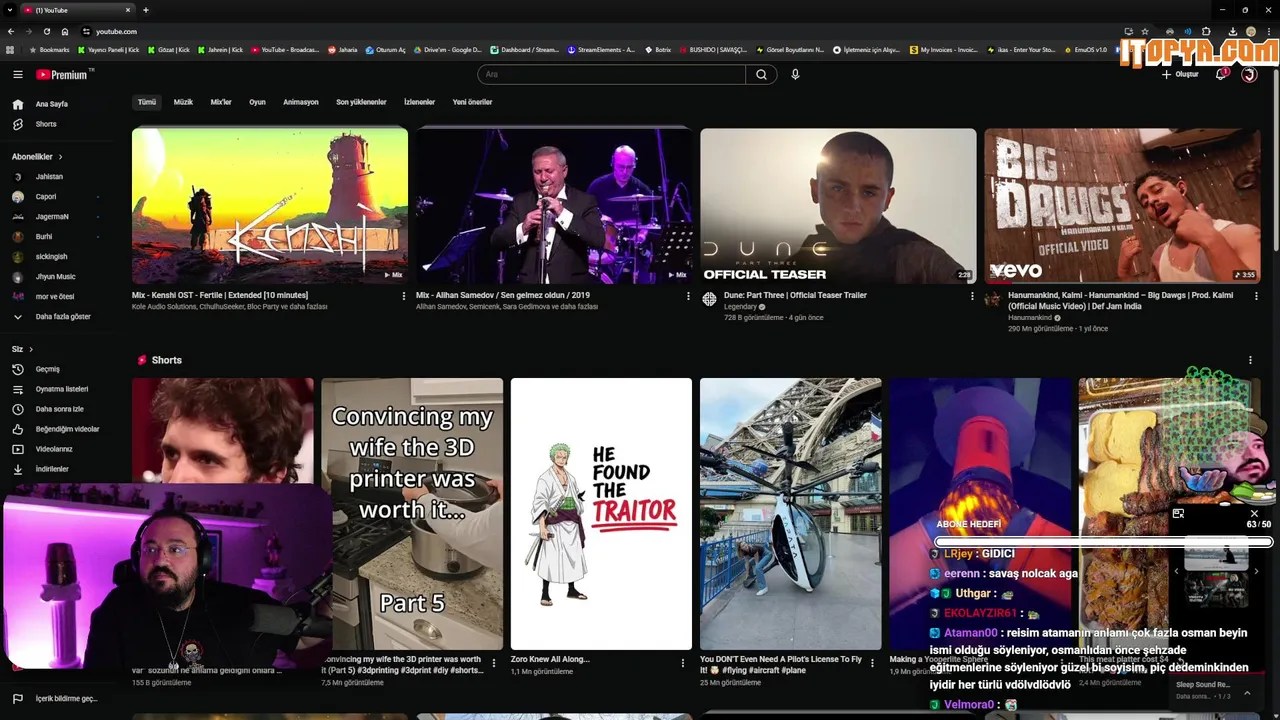The width and height of the screenshot is (1280, 720).
Task: Select the Mix'ler filter chip
Action: tap(221, 102)
